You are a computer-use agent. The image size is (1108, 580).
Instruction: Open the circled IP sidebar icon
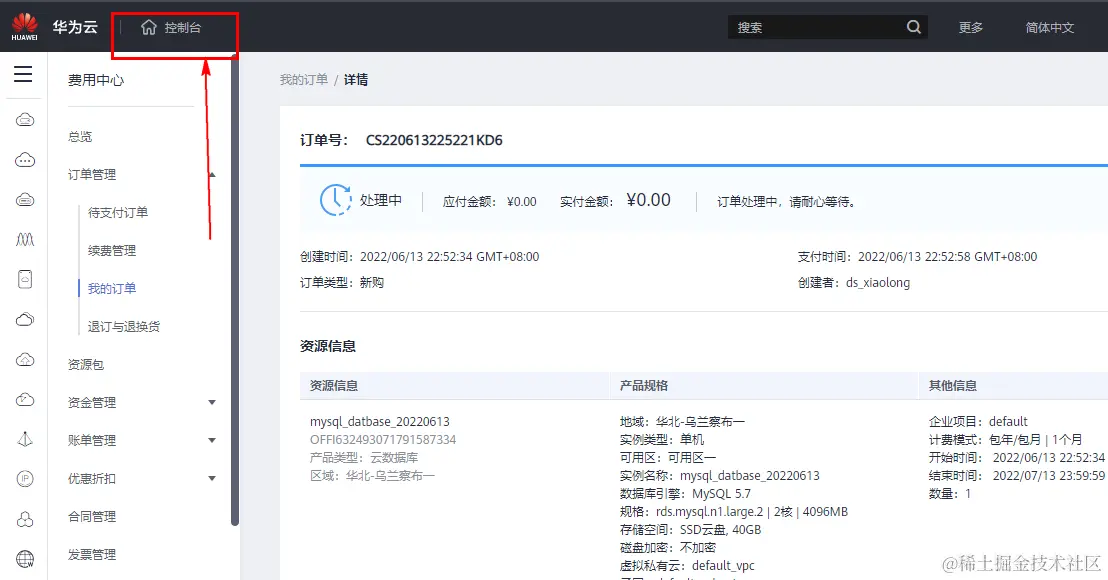pyautogui.click(x=25, y=479)
